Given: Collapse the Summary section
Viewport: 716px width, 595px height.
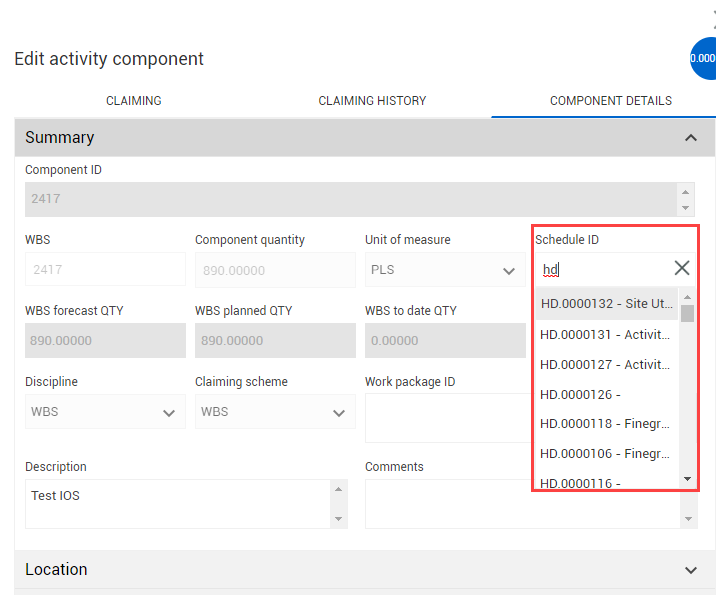Looking at the screenshot, I should tap(691, 138).
